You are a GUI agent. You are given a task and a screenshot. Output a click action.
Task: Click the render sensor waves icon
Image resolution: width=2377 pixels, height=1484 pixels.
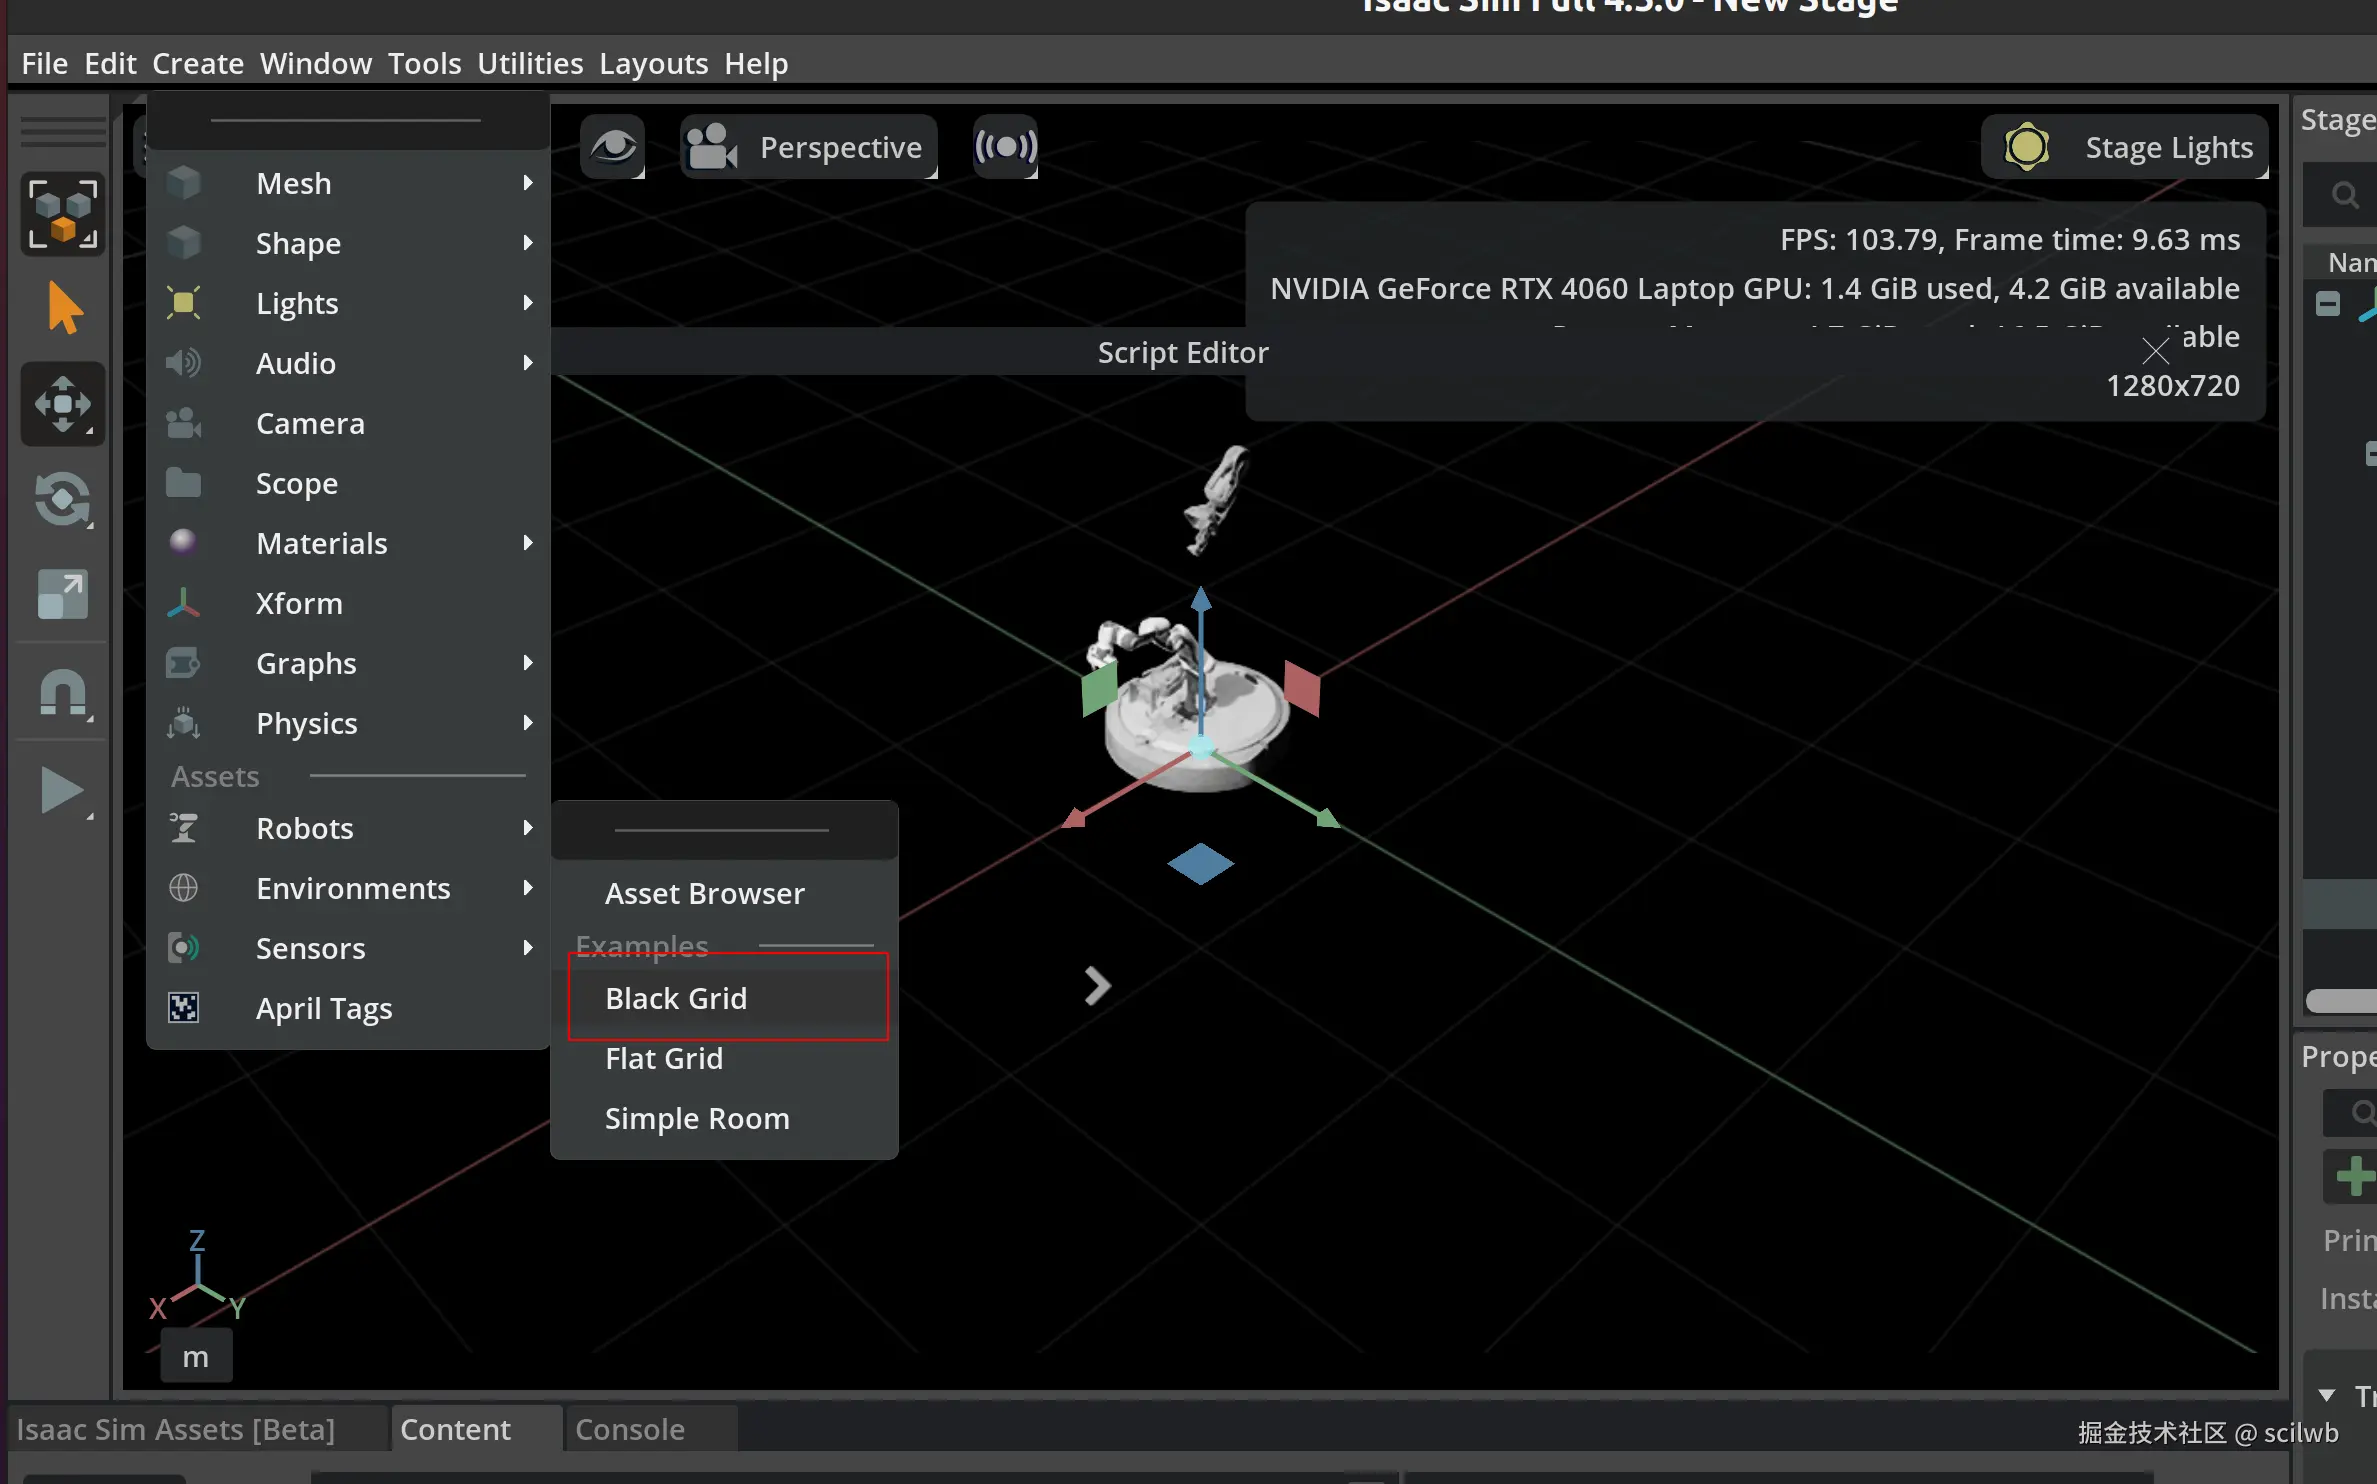click(x=1005, y=147)
